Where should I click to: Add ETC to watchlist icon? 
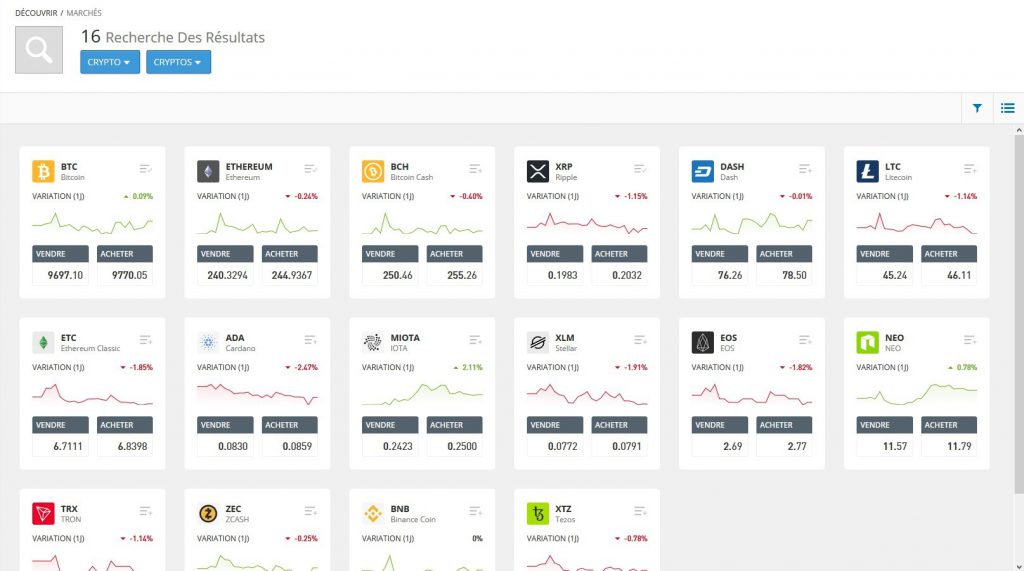click(x=146, y=340)
